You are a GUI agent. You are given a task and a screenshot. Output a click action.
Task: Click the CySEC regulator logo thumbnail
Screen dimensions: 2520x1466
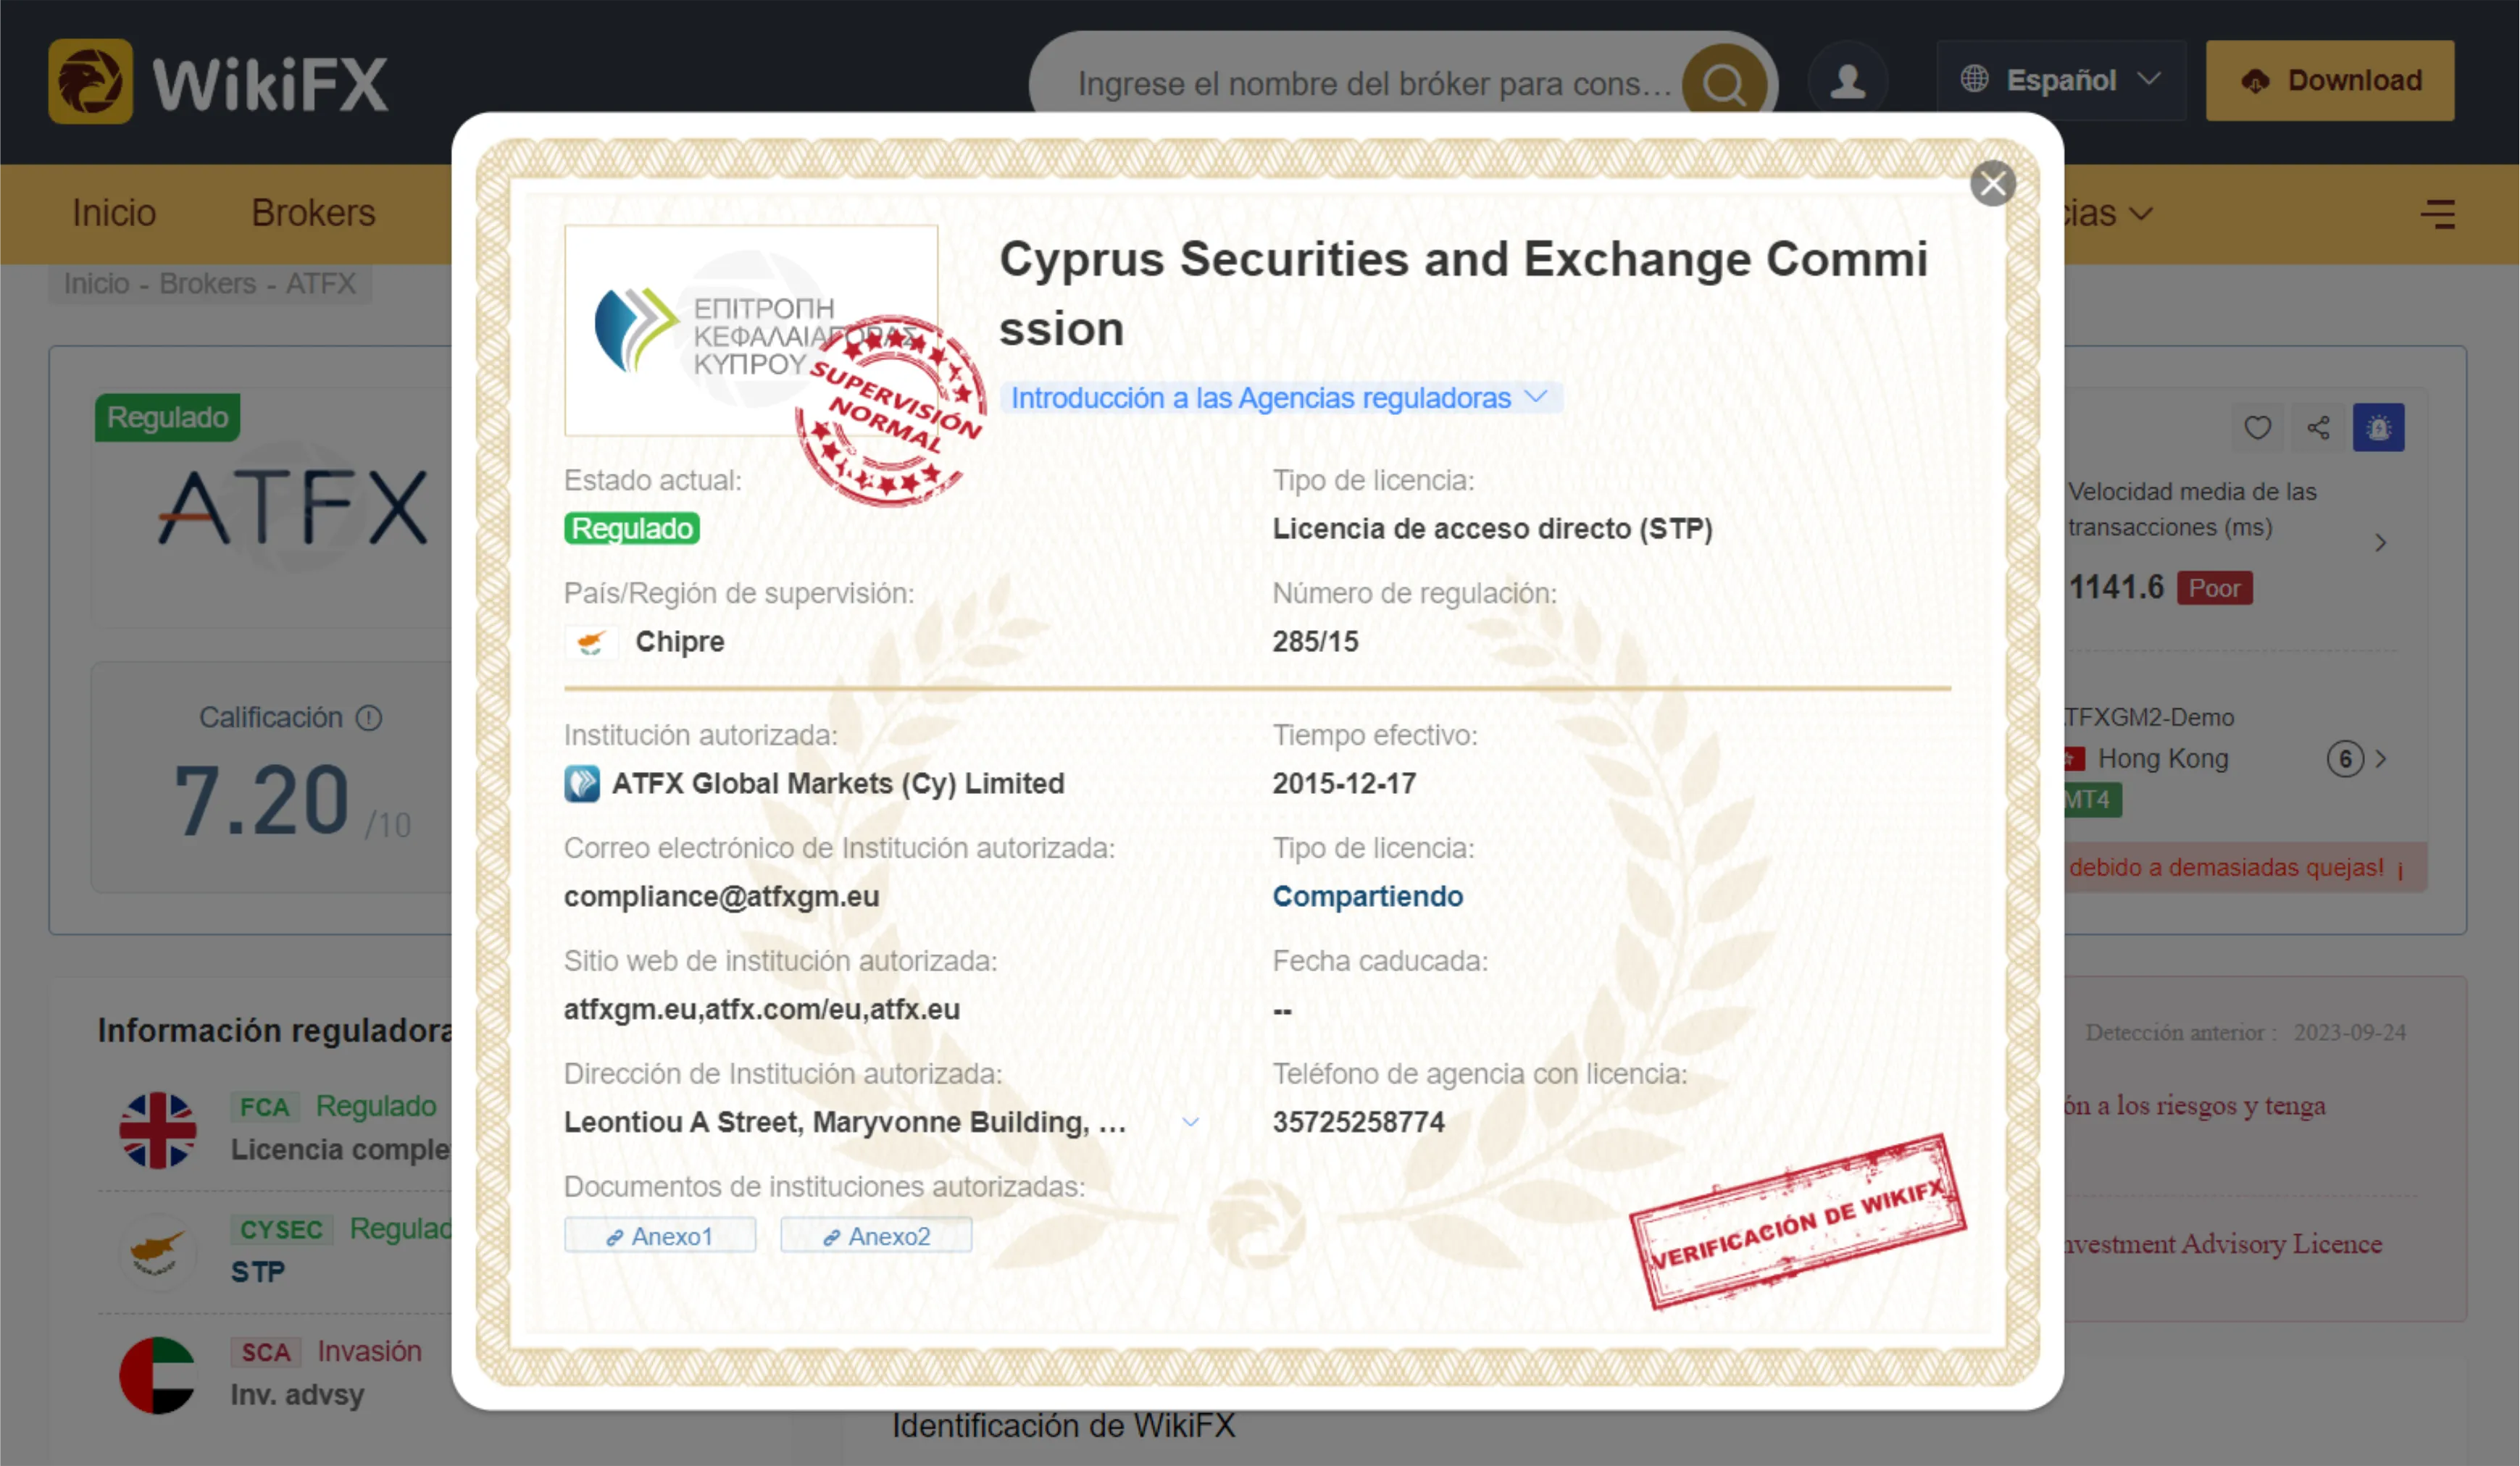point(751,330)
